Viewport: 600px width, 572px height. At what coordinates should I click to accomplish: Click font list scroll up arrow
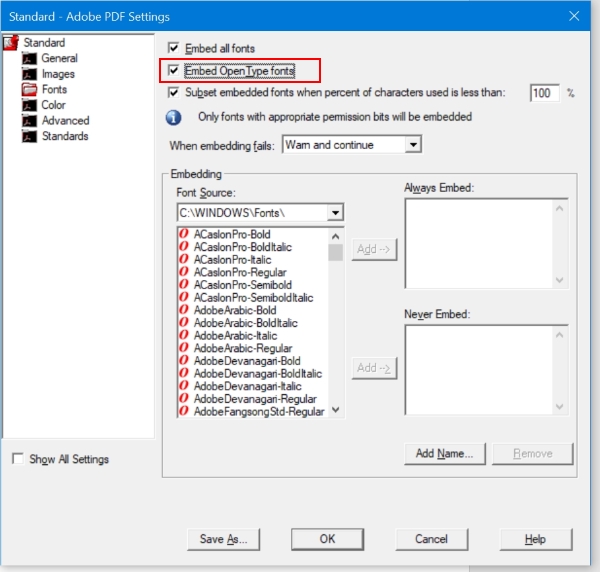pos(336,236)
